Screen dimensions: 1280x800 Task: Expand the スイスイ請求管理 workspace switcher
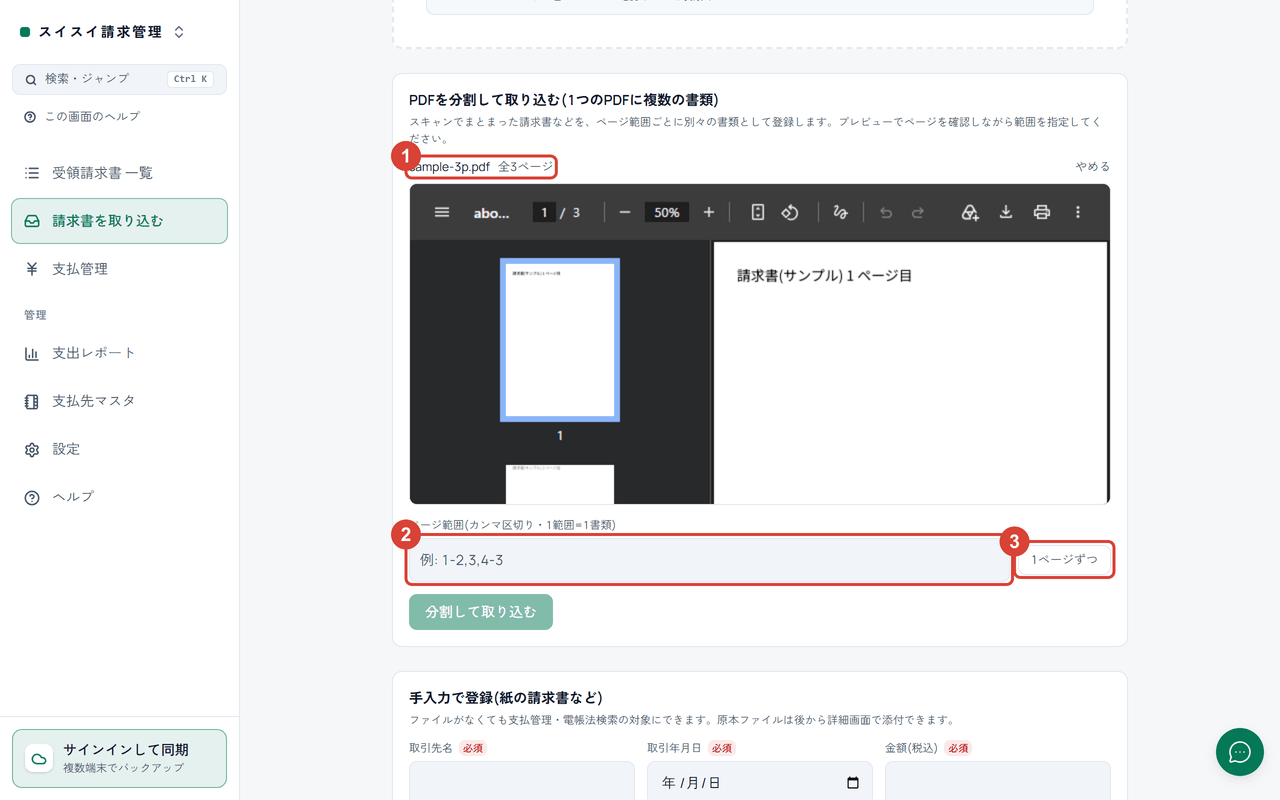179,32
